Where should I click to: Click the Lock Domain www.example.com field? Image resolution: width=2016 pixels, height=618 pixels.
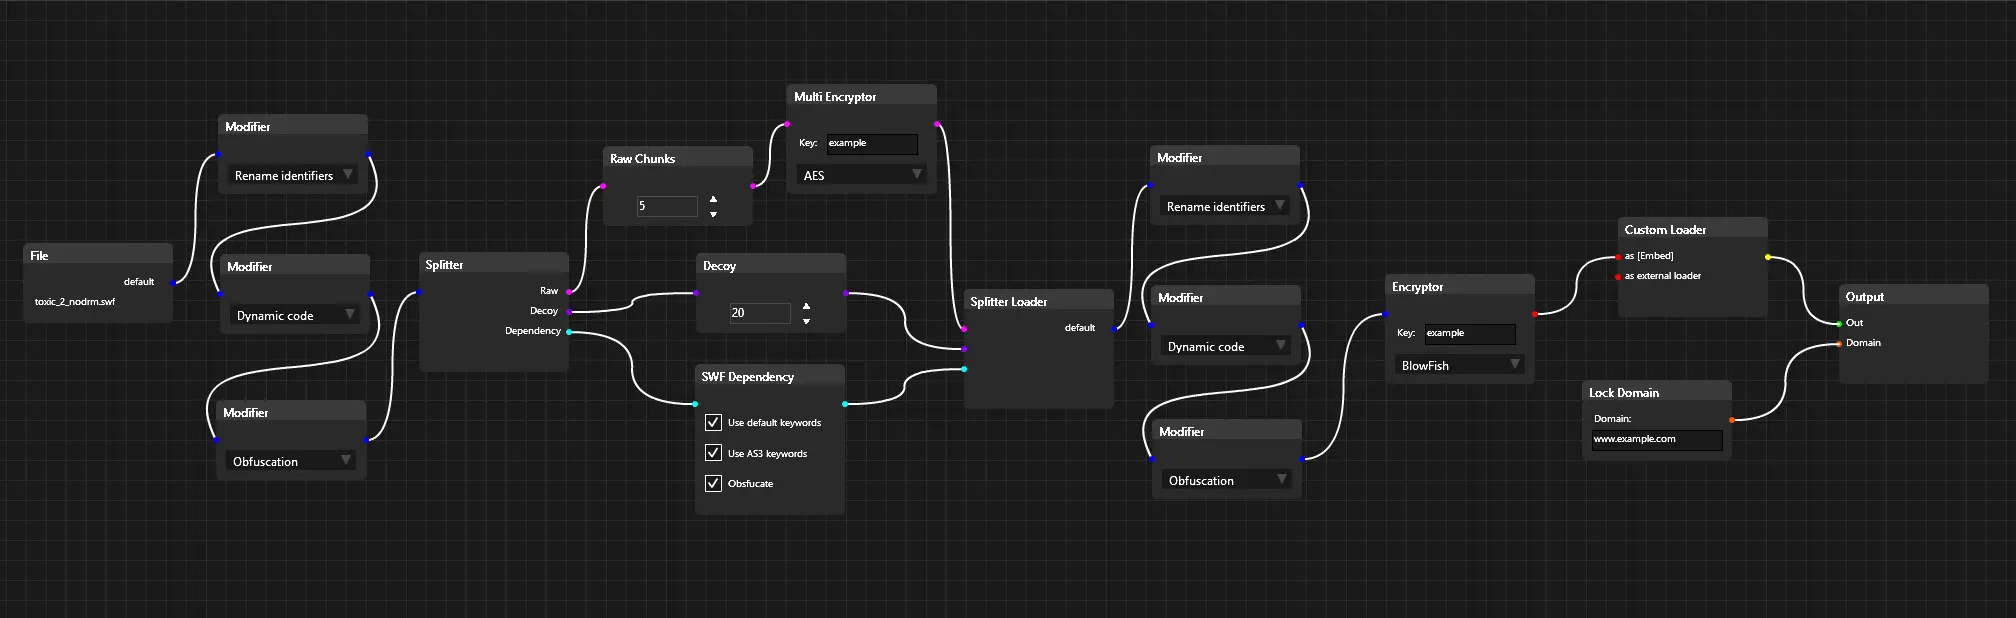pos(1657,439)
